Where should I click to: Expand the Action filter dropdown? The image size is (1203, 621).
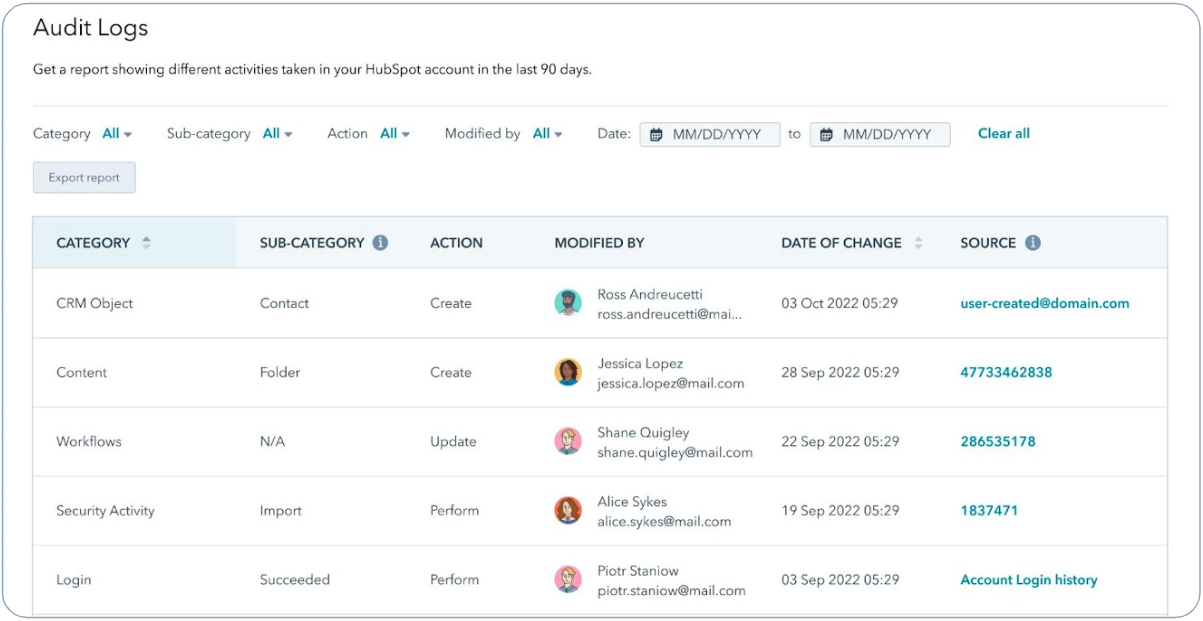click(x=395, y=134)
